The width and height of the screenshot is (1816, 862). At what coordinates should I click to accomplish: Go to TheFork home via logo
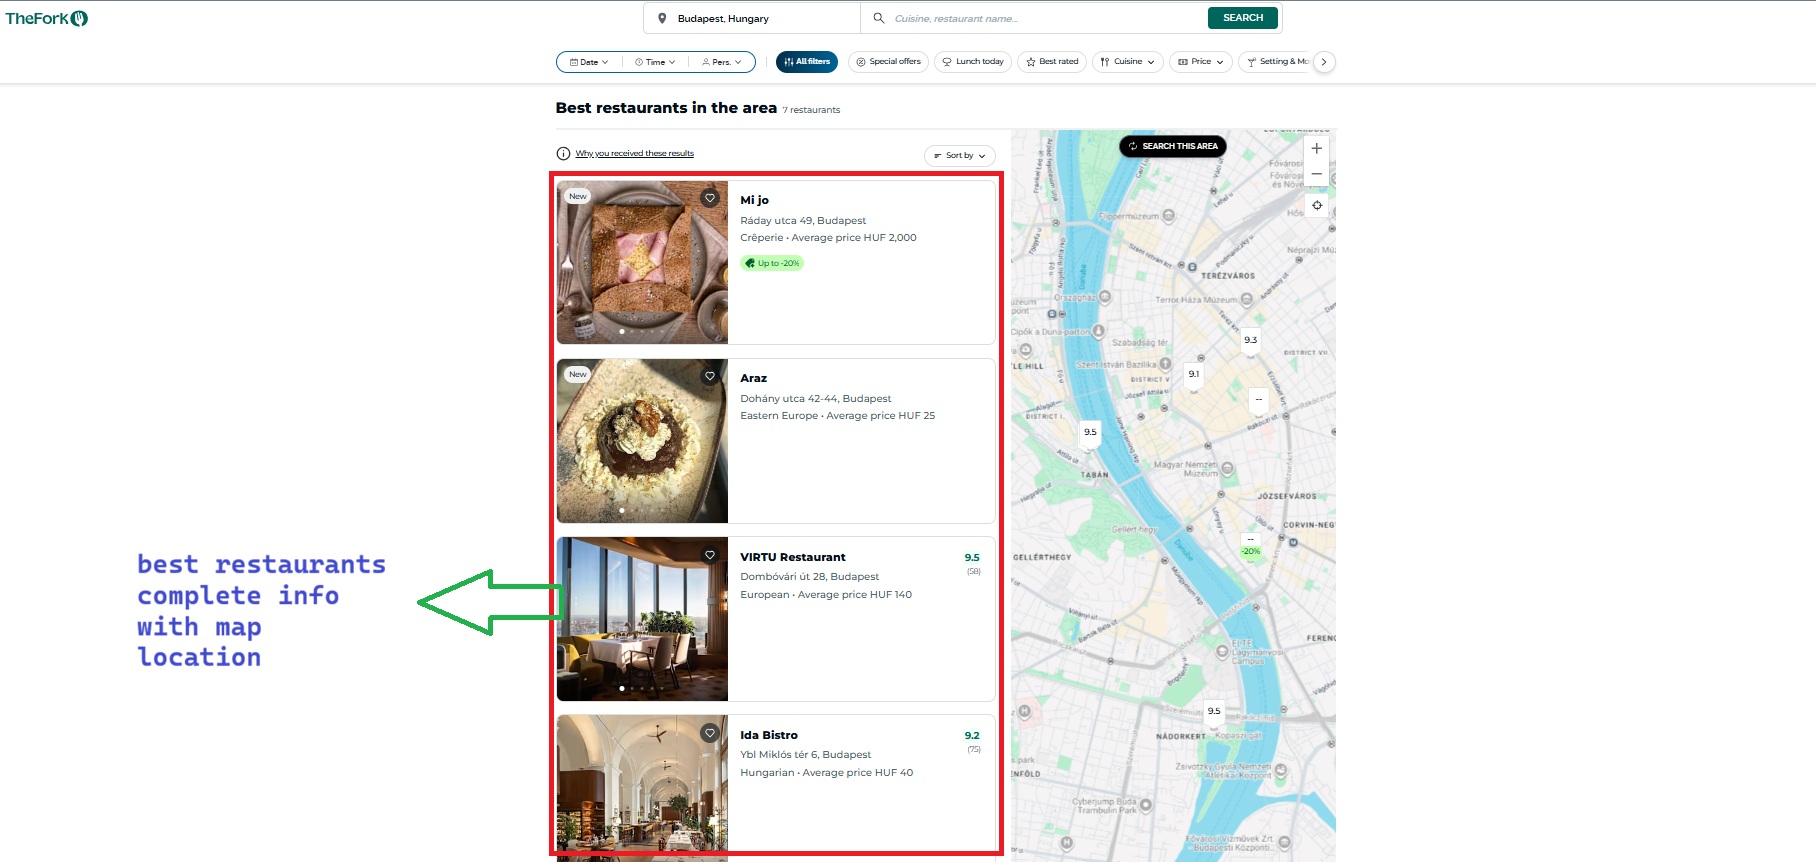(47, 18)
